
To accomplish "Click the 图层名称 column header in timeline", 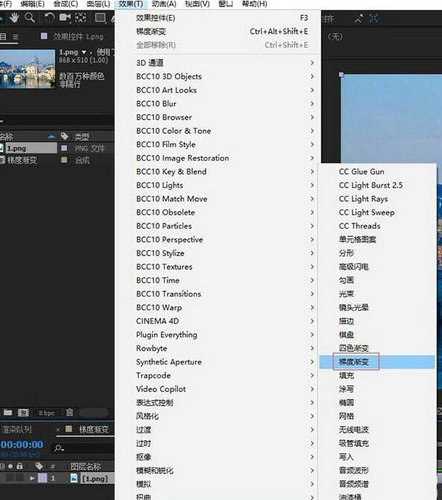I will tap(86, 466).
